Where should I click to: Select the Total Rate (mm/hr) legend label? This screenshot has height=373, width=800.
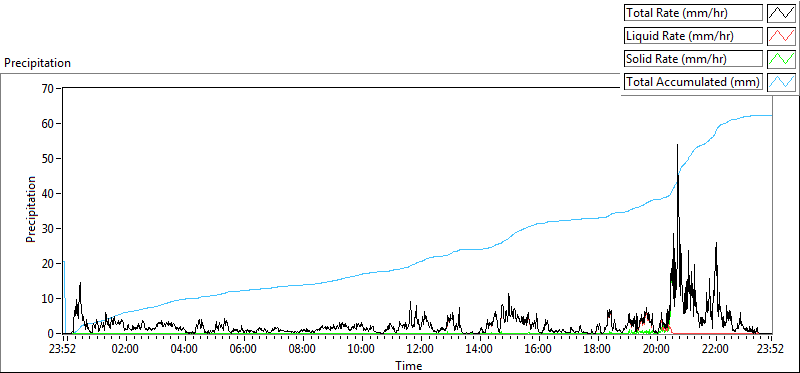click(694, 13)
